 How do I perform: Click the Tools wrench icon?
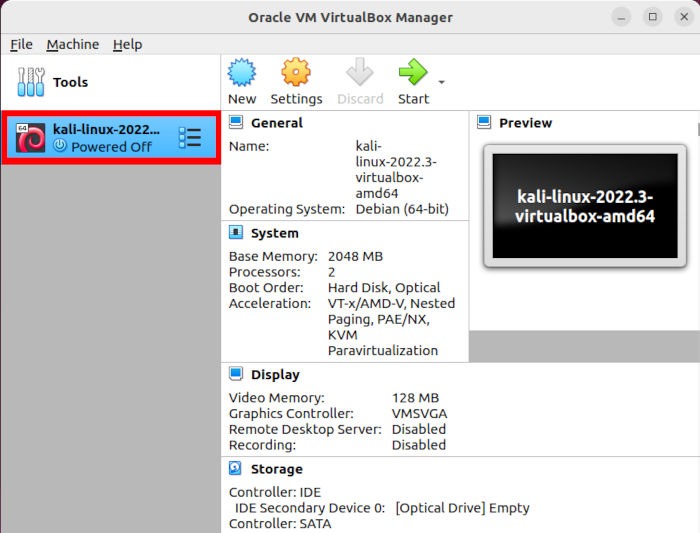coord(31,82)
